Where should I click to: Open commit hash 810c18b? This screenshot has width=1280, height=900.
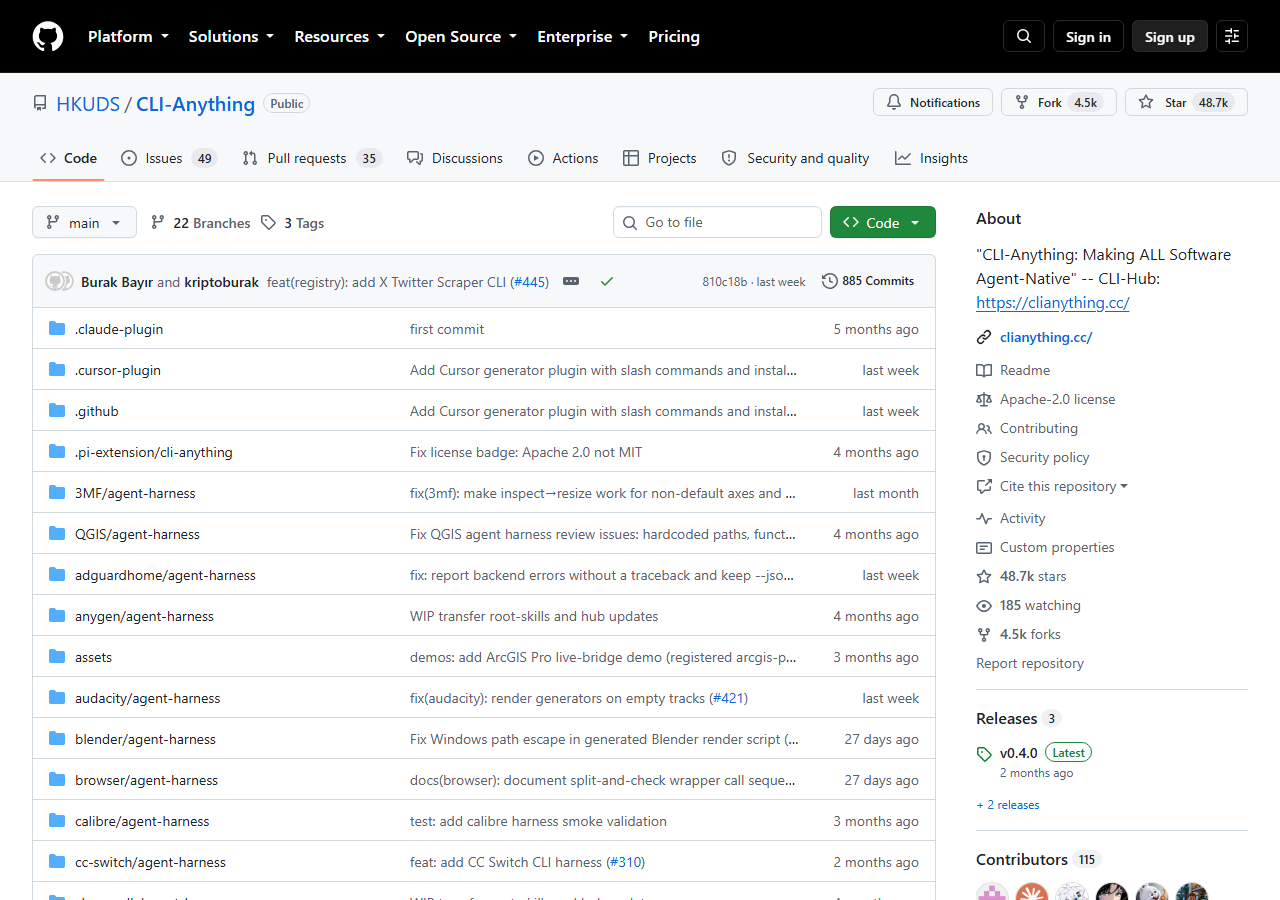725,282
